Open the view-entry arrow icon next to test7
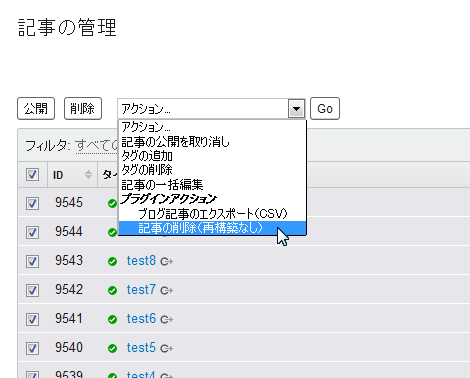This screenshot has height=378, width=470. pyautogui.click(x=166, y=291)
